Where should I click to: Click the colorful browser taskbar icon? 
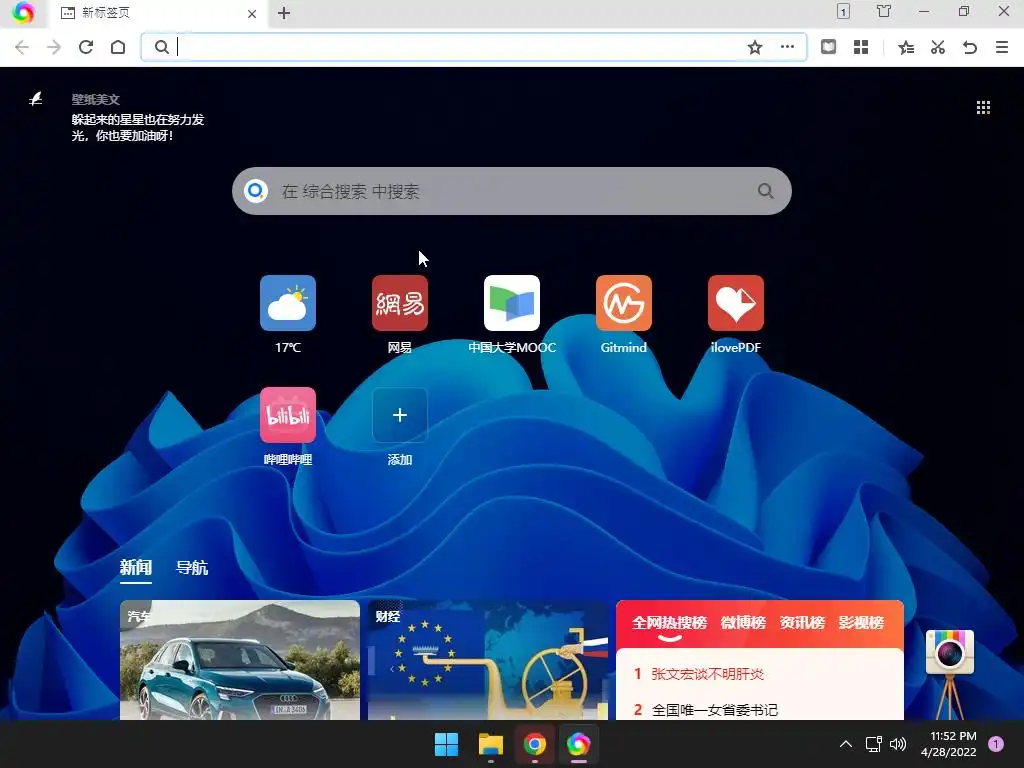click(579, 744)
